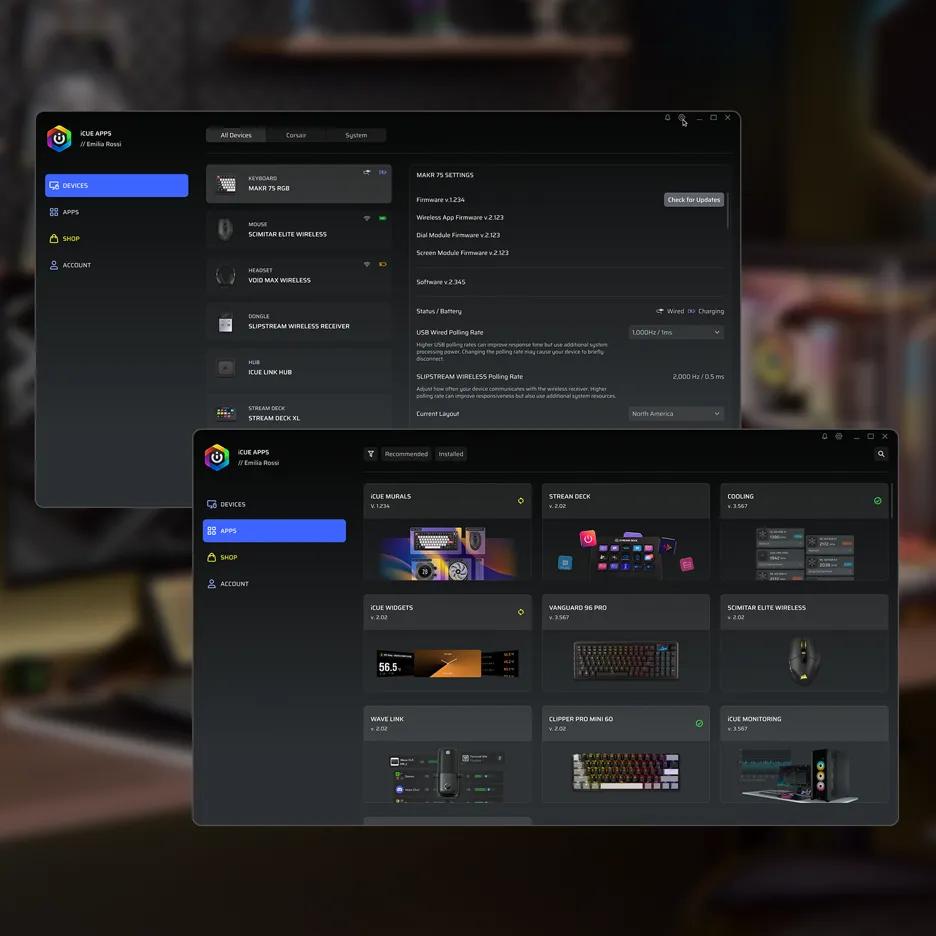Click installed checkmark on Cooling card
Image resolution: width=936 pixels, height=936 pixels.
point(878,501)
